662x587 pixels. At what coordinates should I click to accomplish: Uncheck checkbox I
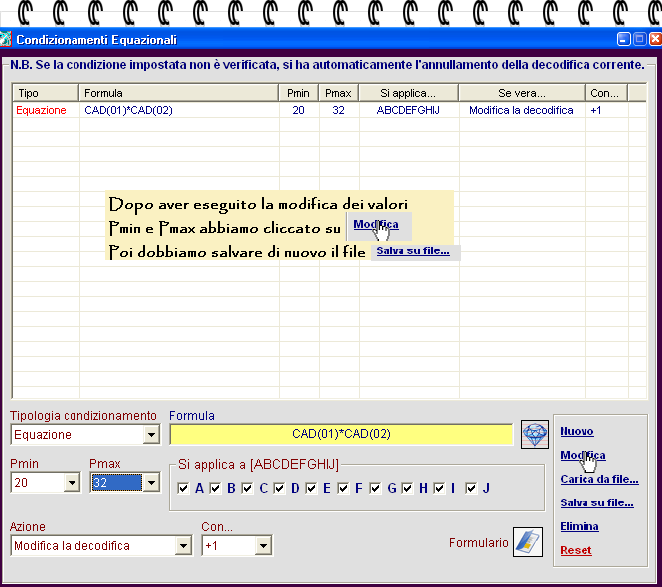439,489
